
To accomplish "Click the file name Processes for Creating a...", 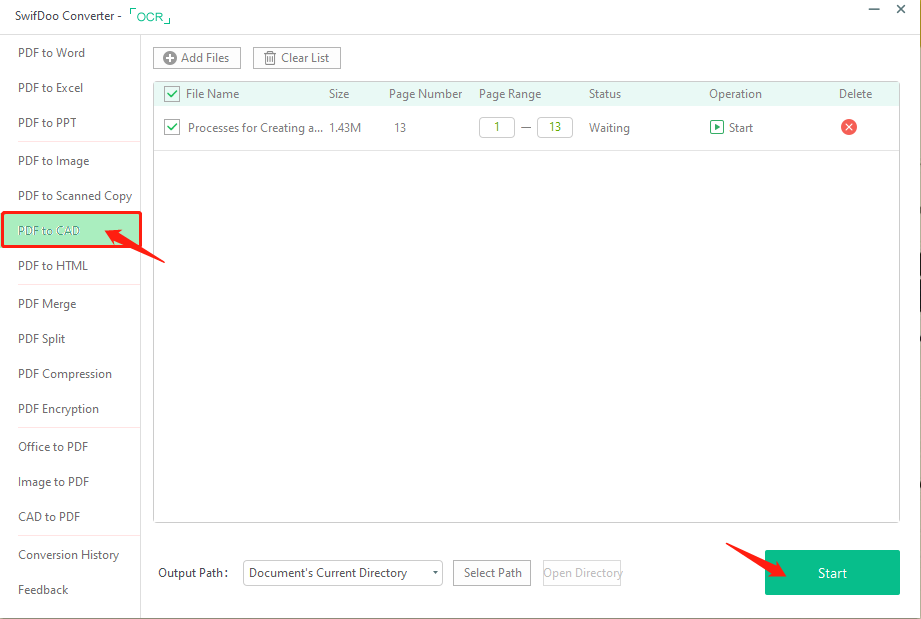I will (255, 127).
